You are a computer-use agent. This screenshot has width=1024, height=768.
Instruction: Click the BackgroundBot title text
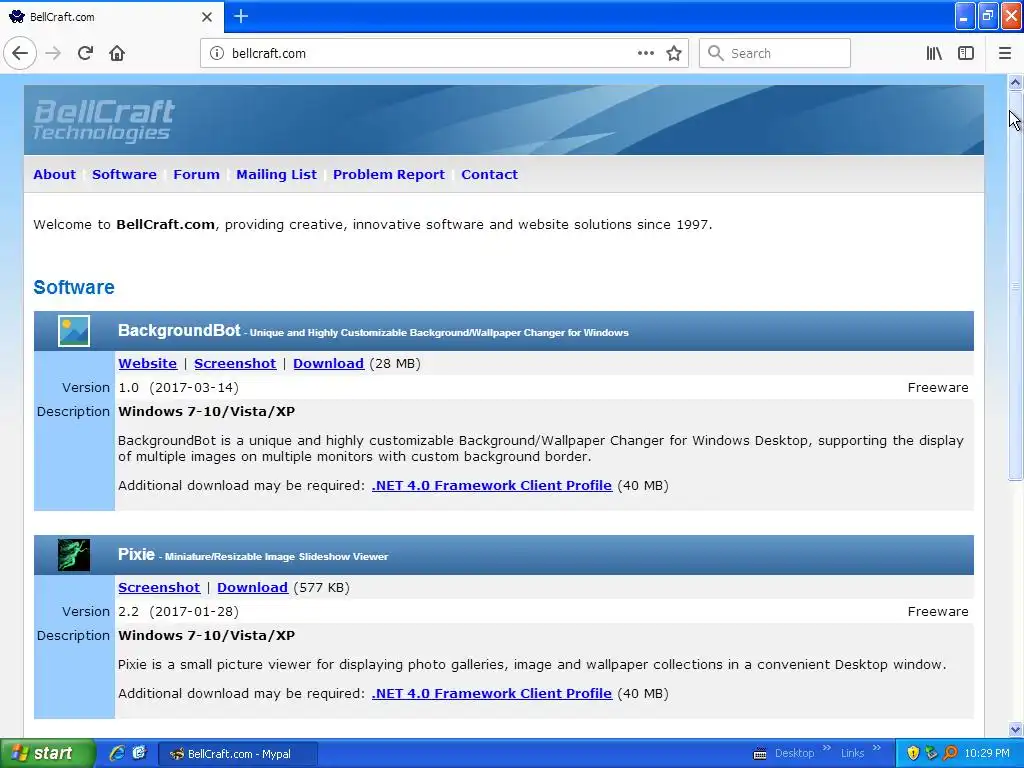point(179,330)
